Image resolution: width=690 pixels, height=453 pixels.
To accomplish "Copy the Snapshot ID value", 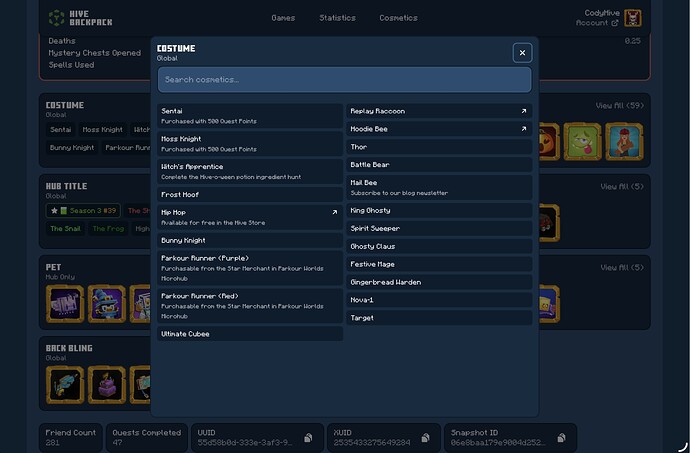I will click(x=561, y=438).
